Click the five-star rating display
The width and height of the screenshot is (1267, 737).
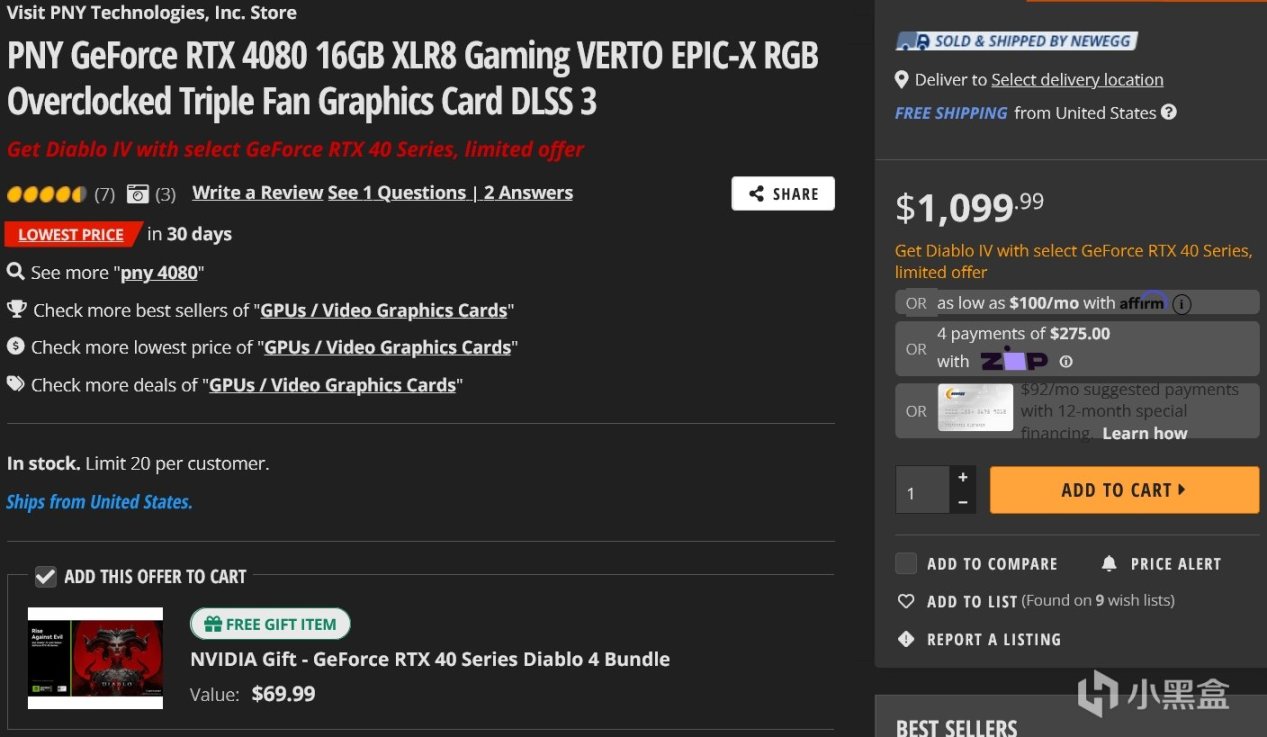47,194
